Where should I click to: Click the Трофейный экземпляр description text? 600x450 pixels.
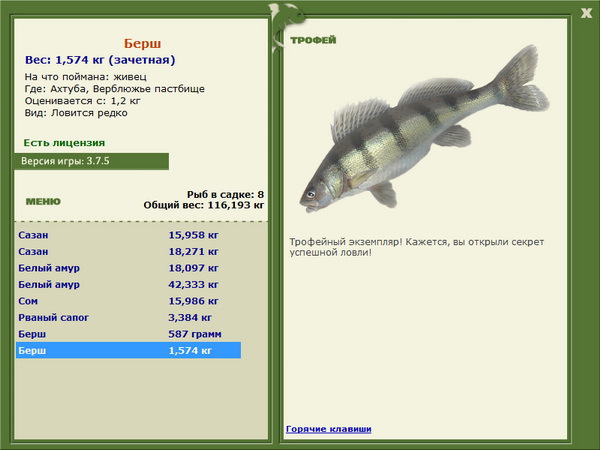(417, 247)
